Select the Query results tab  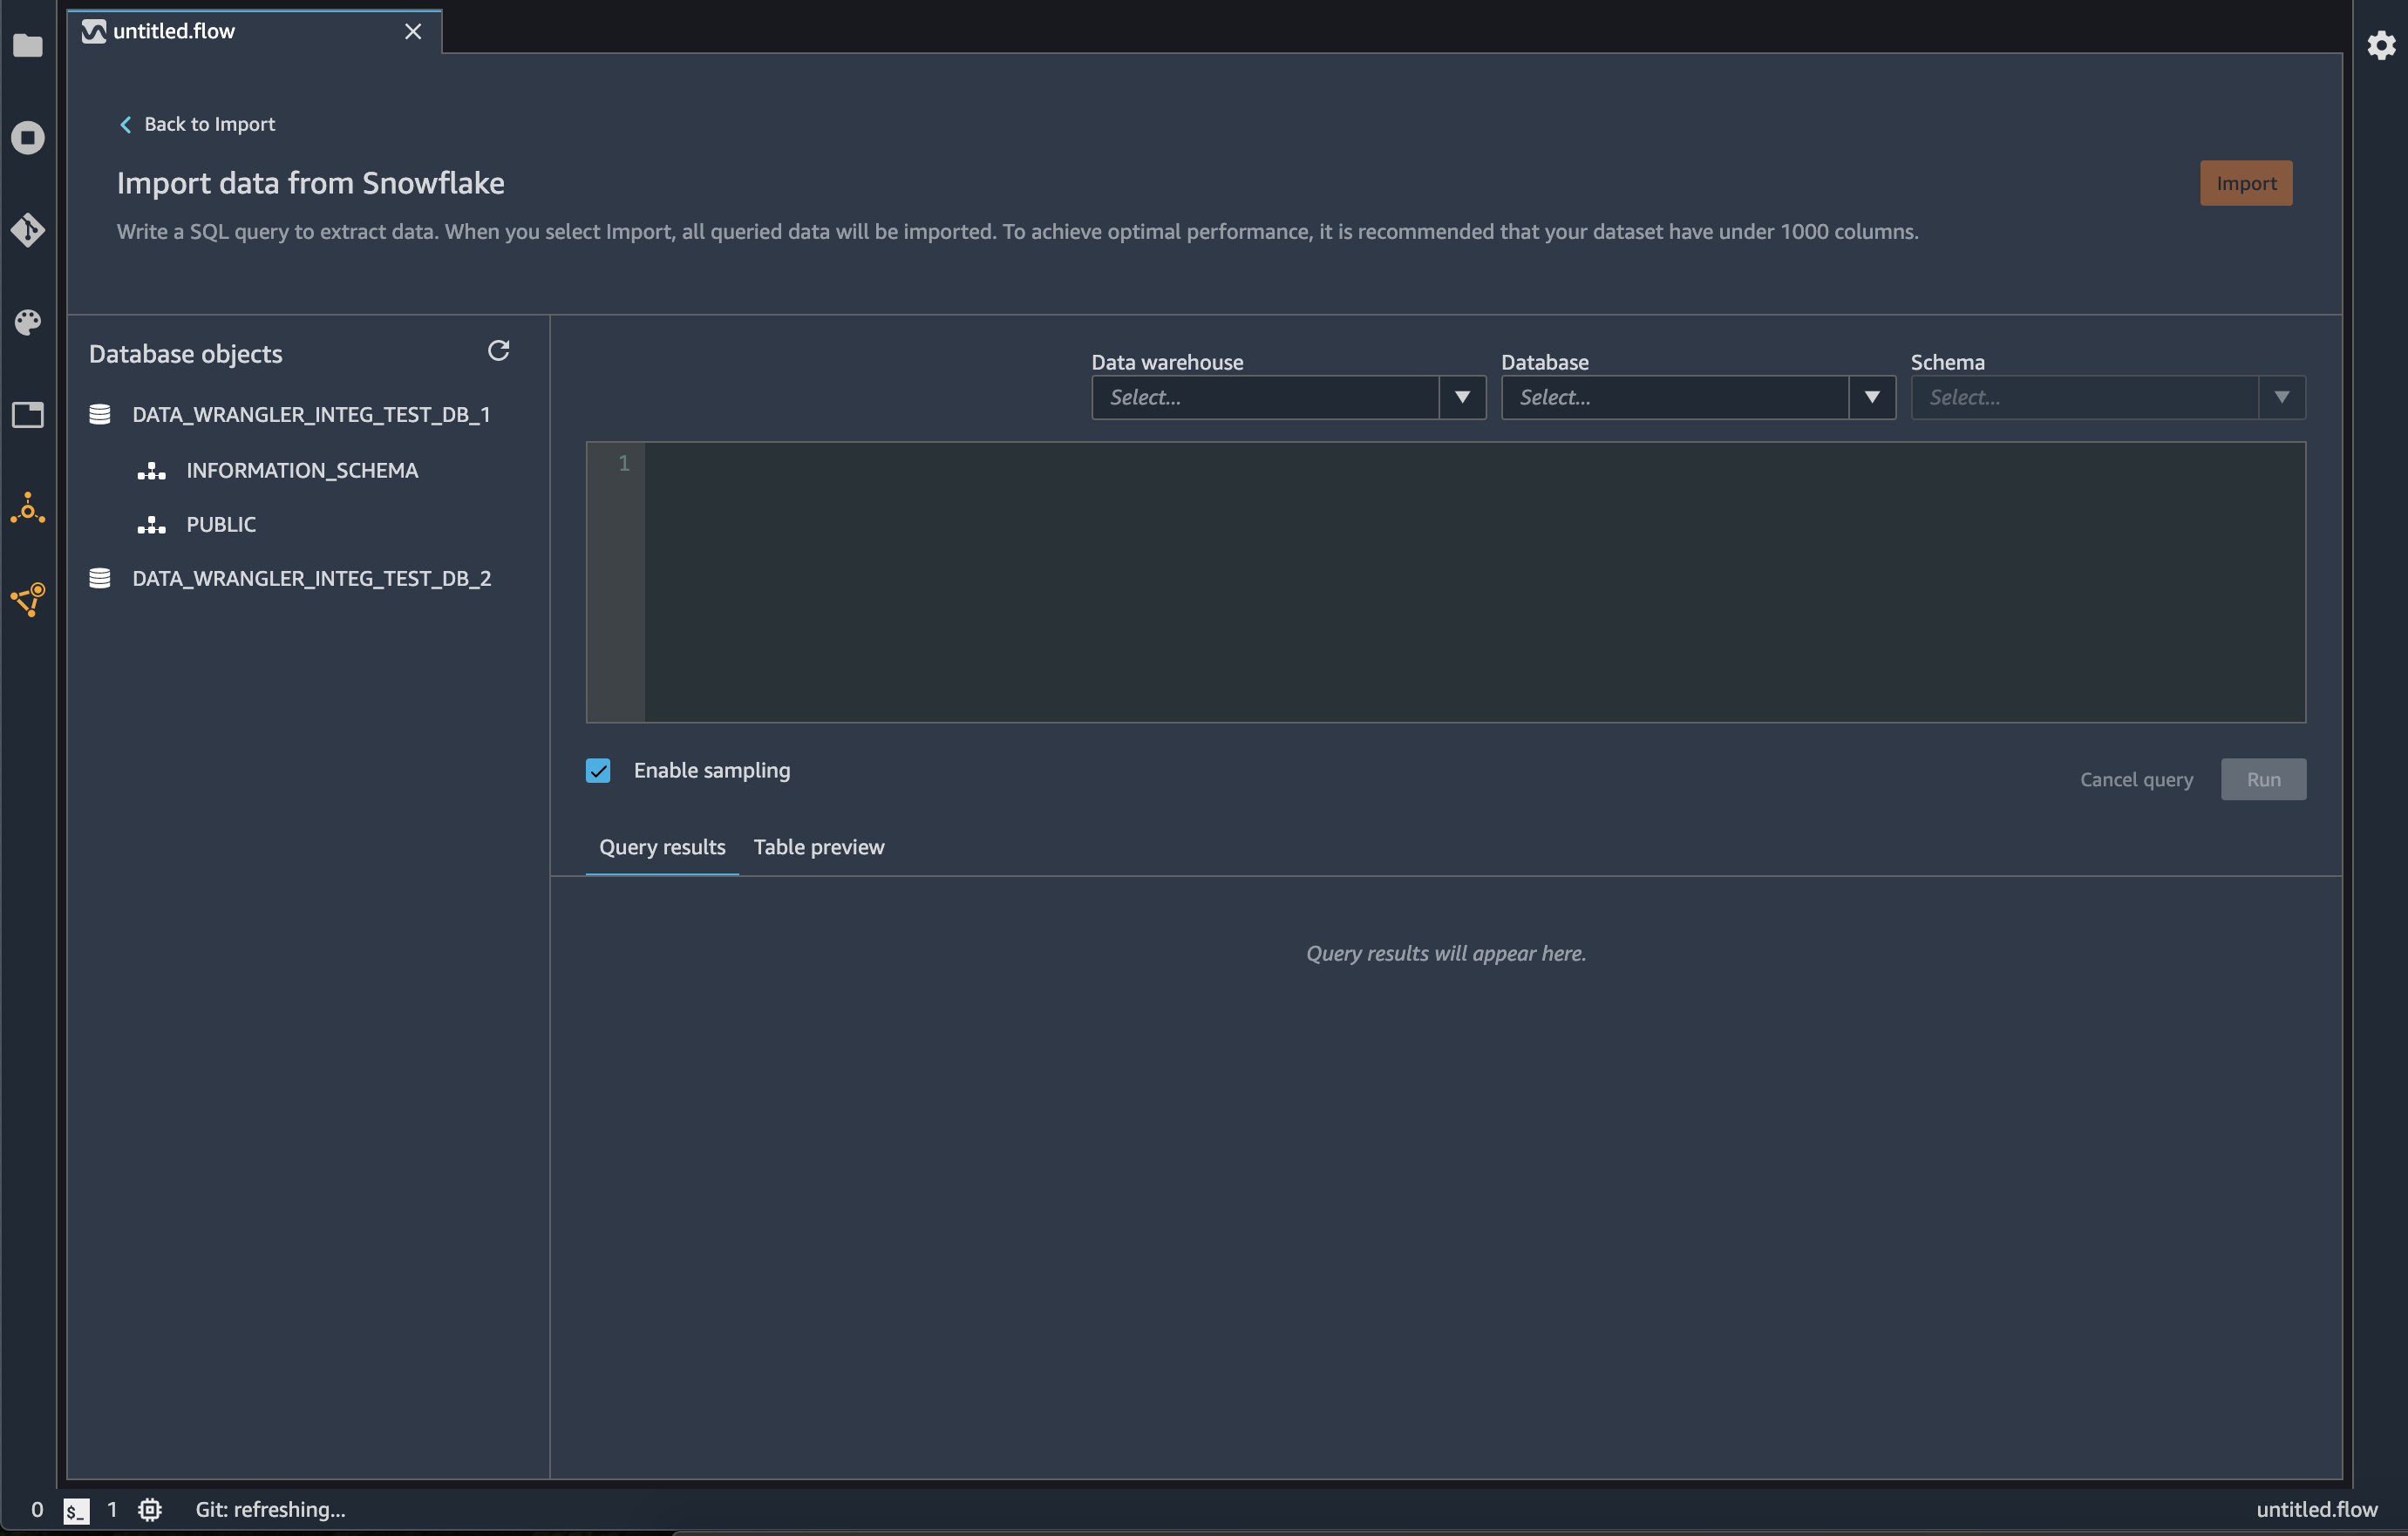click(662, 847)
